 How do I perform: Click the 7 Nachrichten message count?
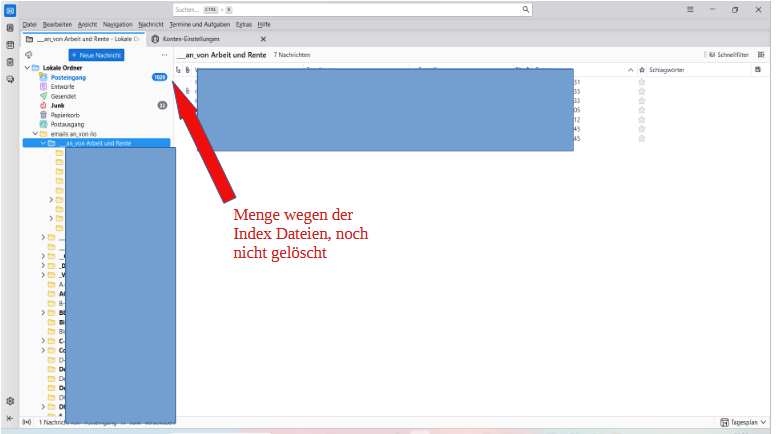coord(292,55)
